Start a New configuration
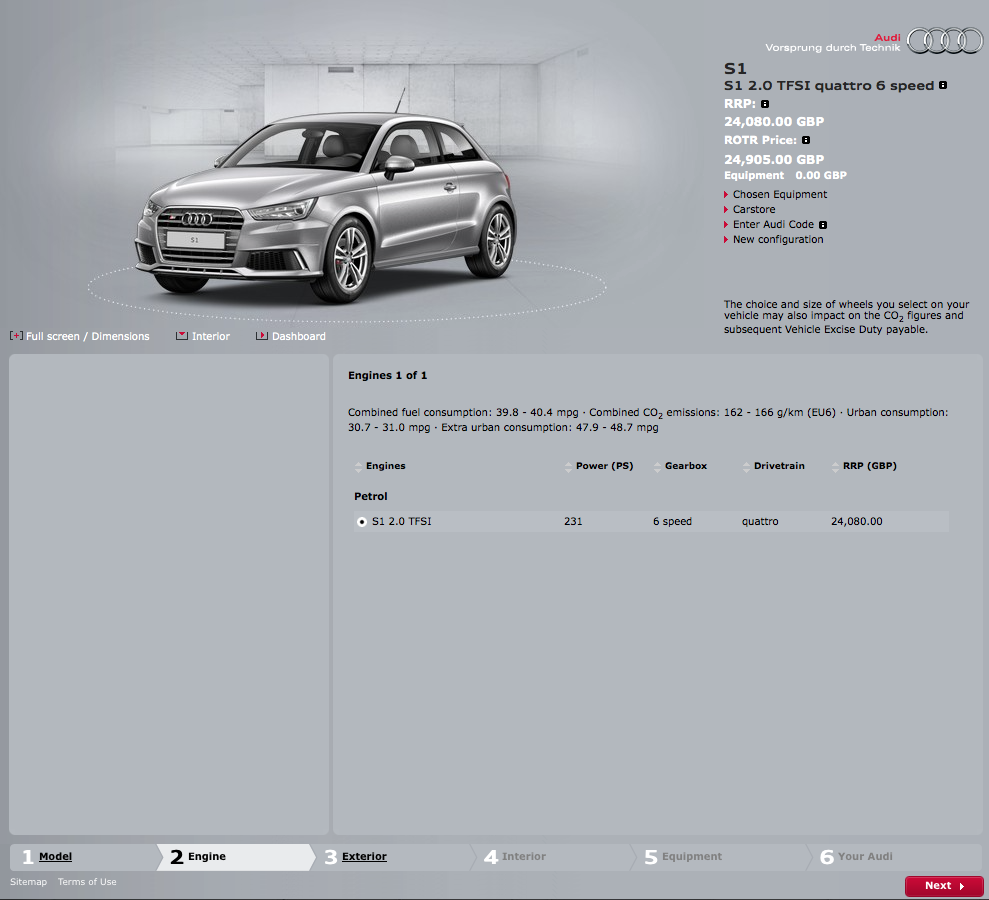Image resolution: width=989 pixels, height=900 pixels. pyautogui.click(x=777, y=240)
